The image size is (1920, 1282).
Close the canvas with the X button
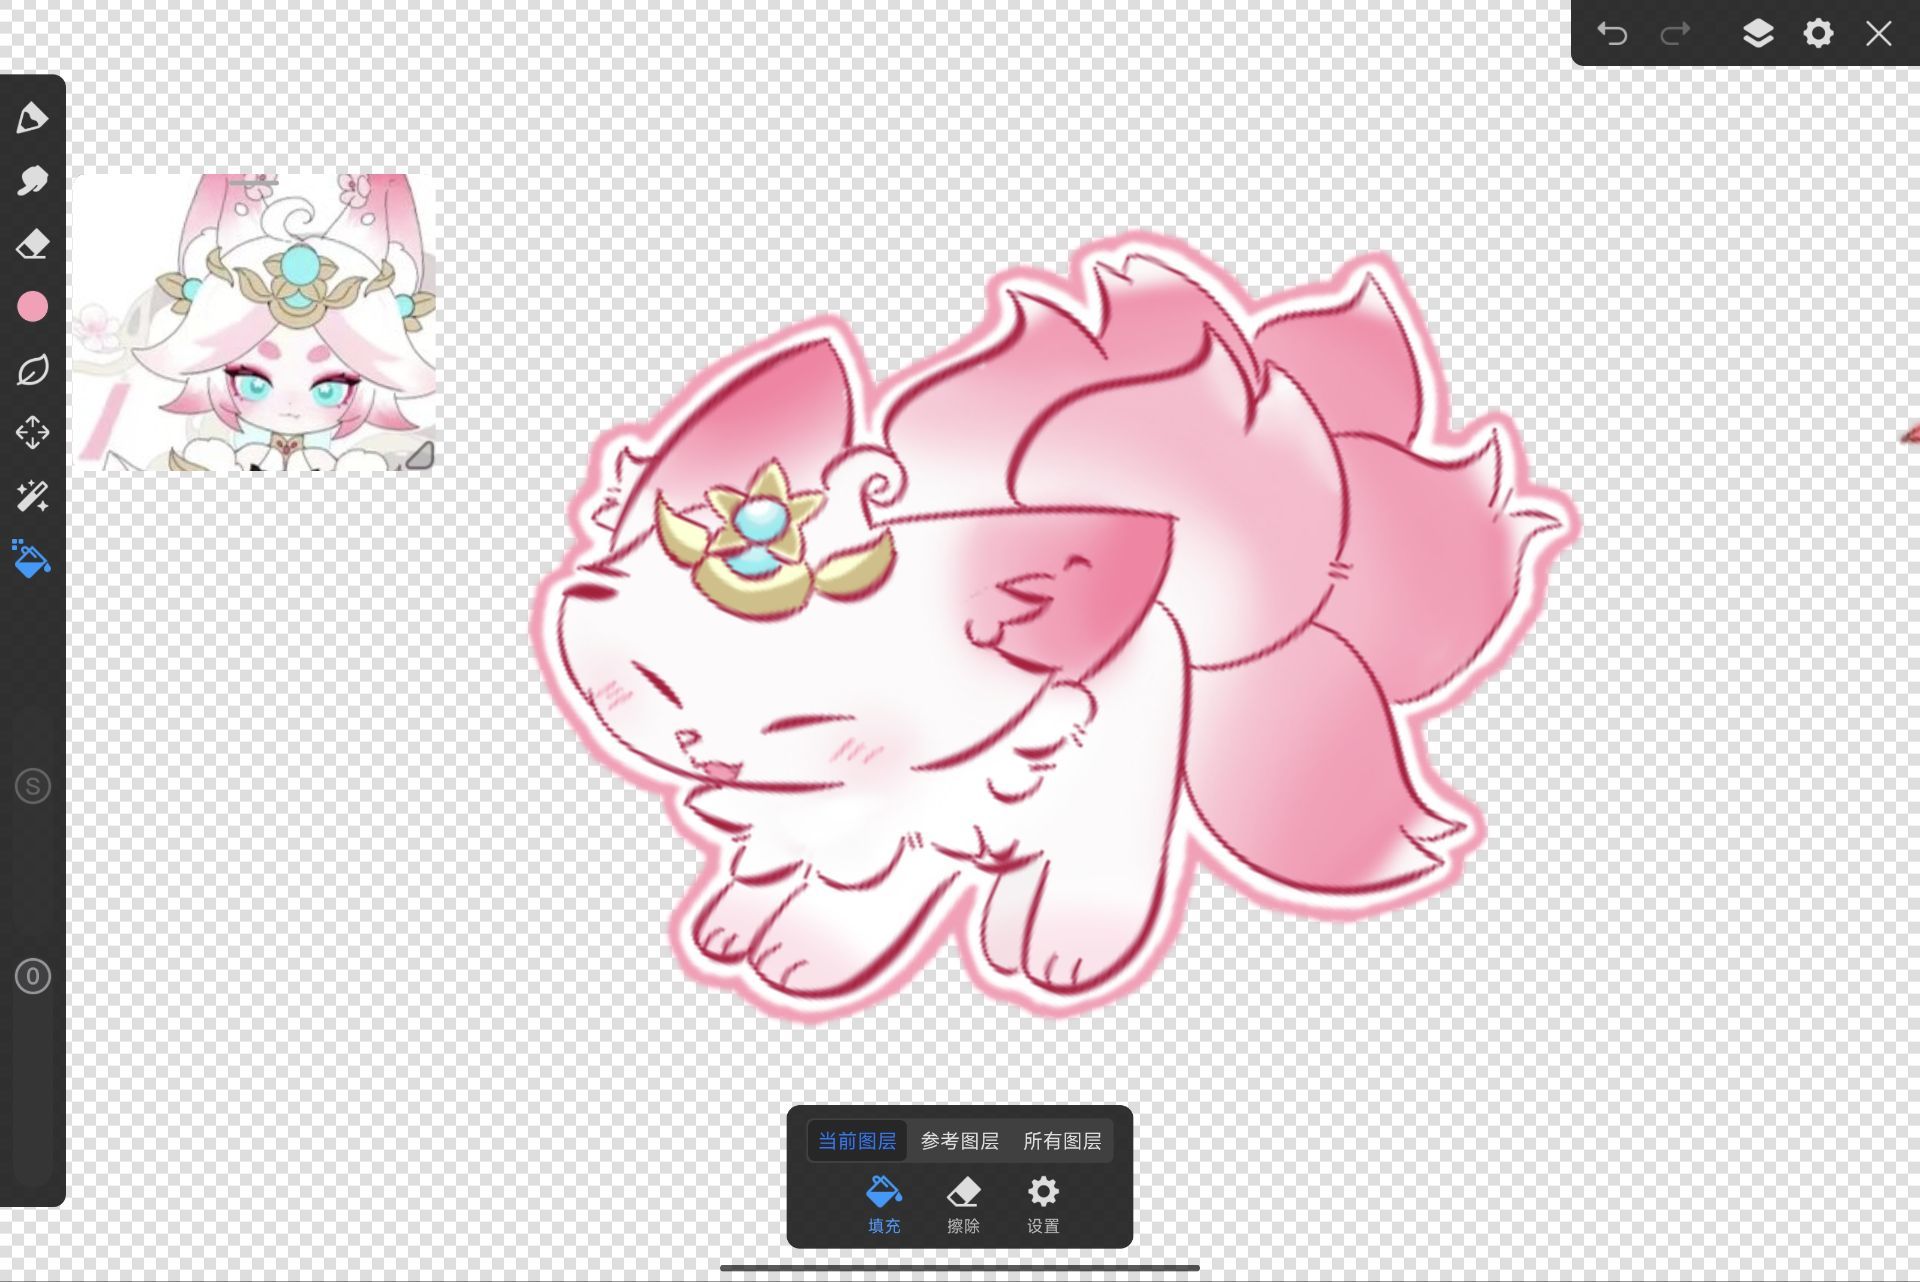click(1879, 34)
